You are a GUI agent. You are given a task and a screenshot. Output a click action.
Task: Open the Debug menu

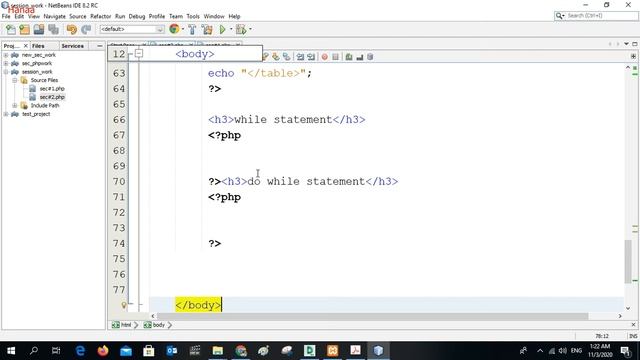pyautogui.click(x=137, y=16)
